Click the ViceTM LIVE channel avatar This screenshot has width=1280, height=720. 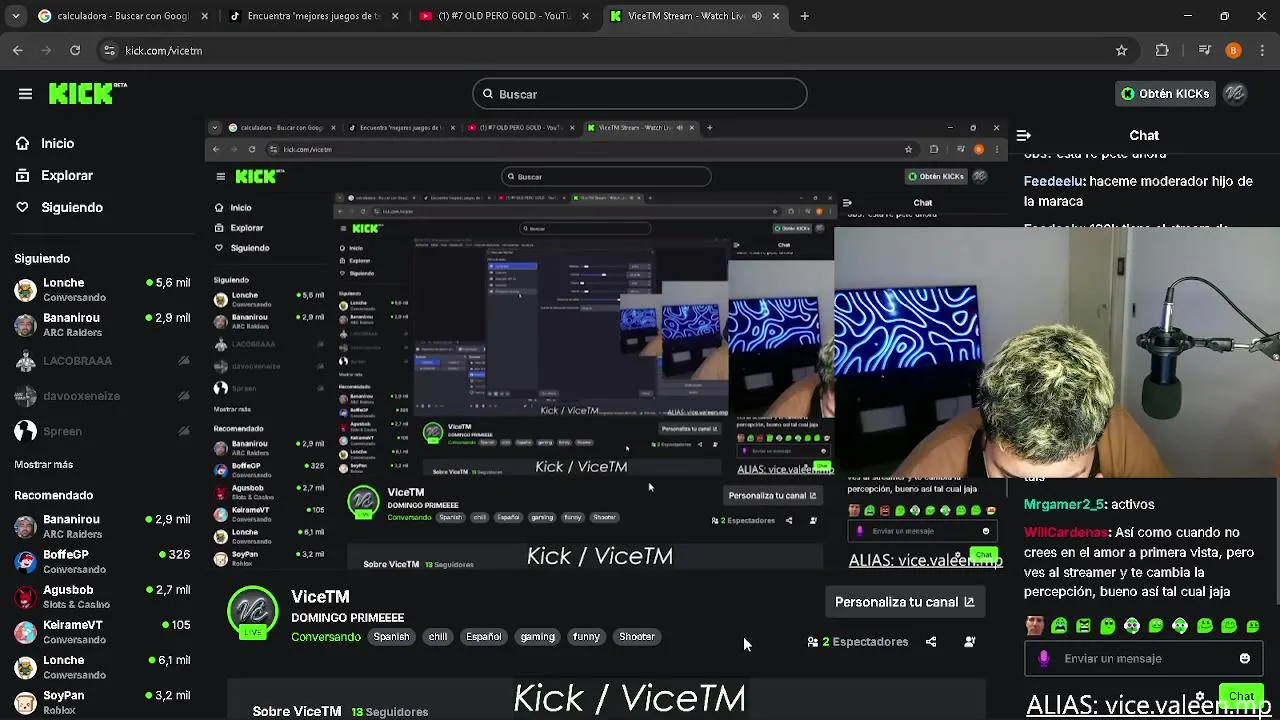point(252,612)
